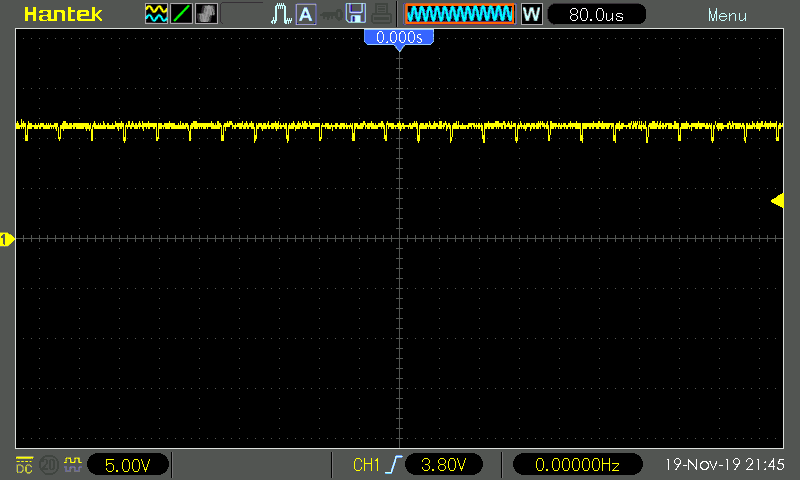Open the 3.80V trigger level setting
The height and width of the screenshot is (480, 800).
click(444, 465)
